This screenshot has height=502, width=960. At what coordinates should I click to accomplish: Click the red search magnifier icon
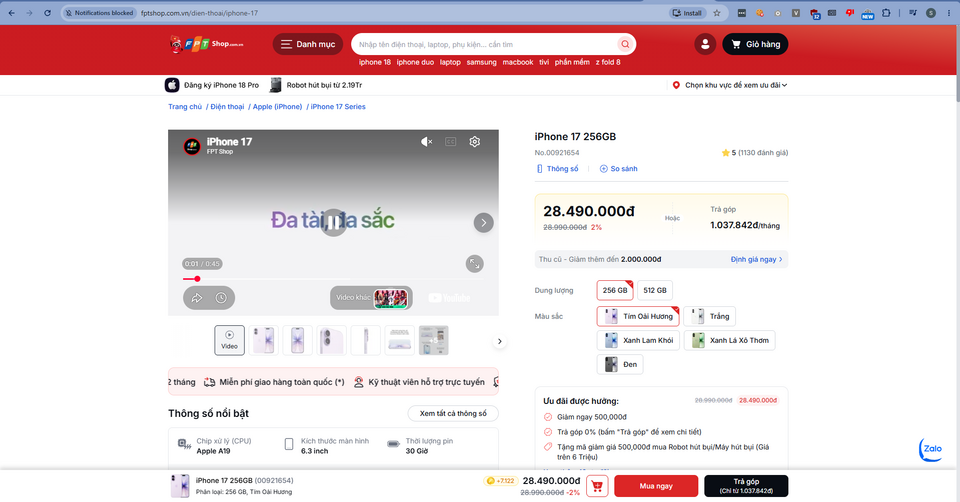625,44
